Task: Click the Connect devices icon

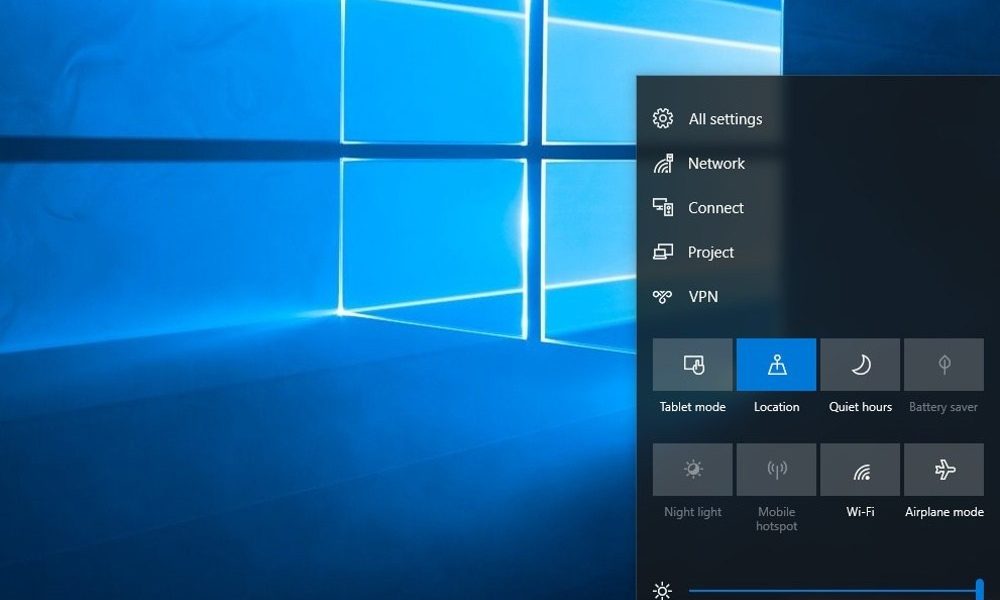Action: pyautogui.click(x=663, y=207)
